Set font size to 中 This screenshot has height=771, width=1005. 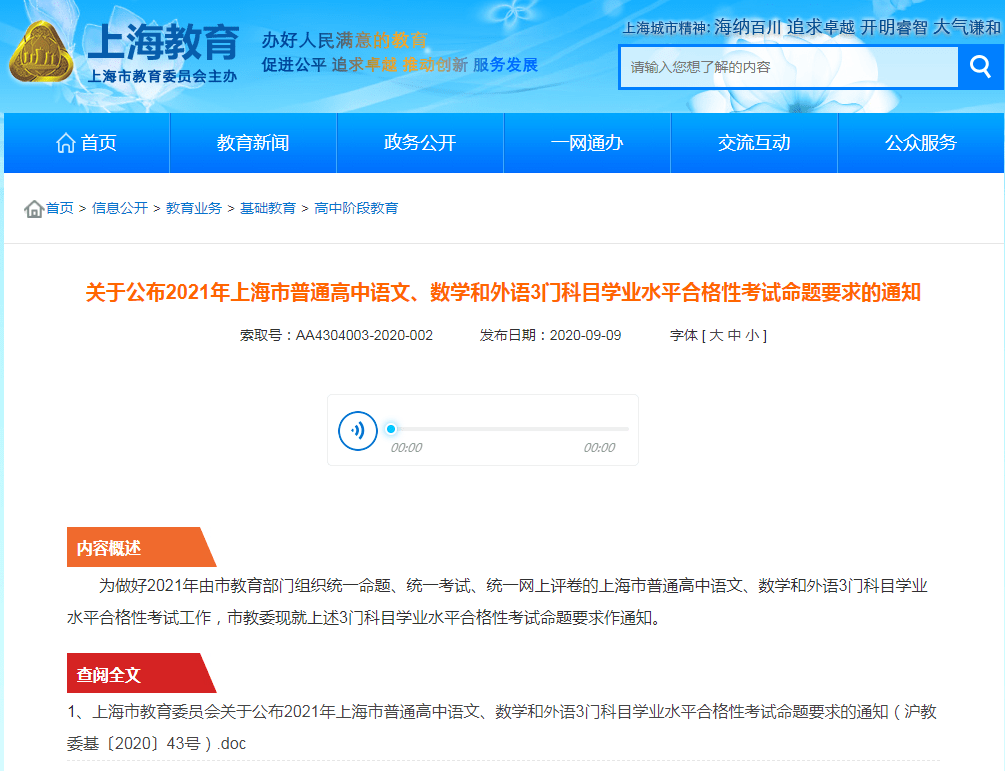pos(735,335)
